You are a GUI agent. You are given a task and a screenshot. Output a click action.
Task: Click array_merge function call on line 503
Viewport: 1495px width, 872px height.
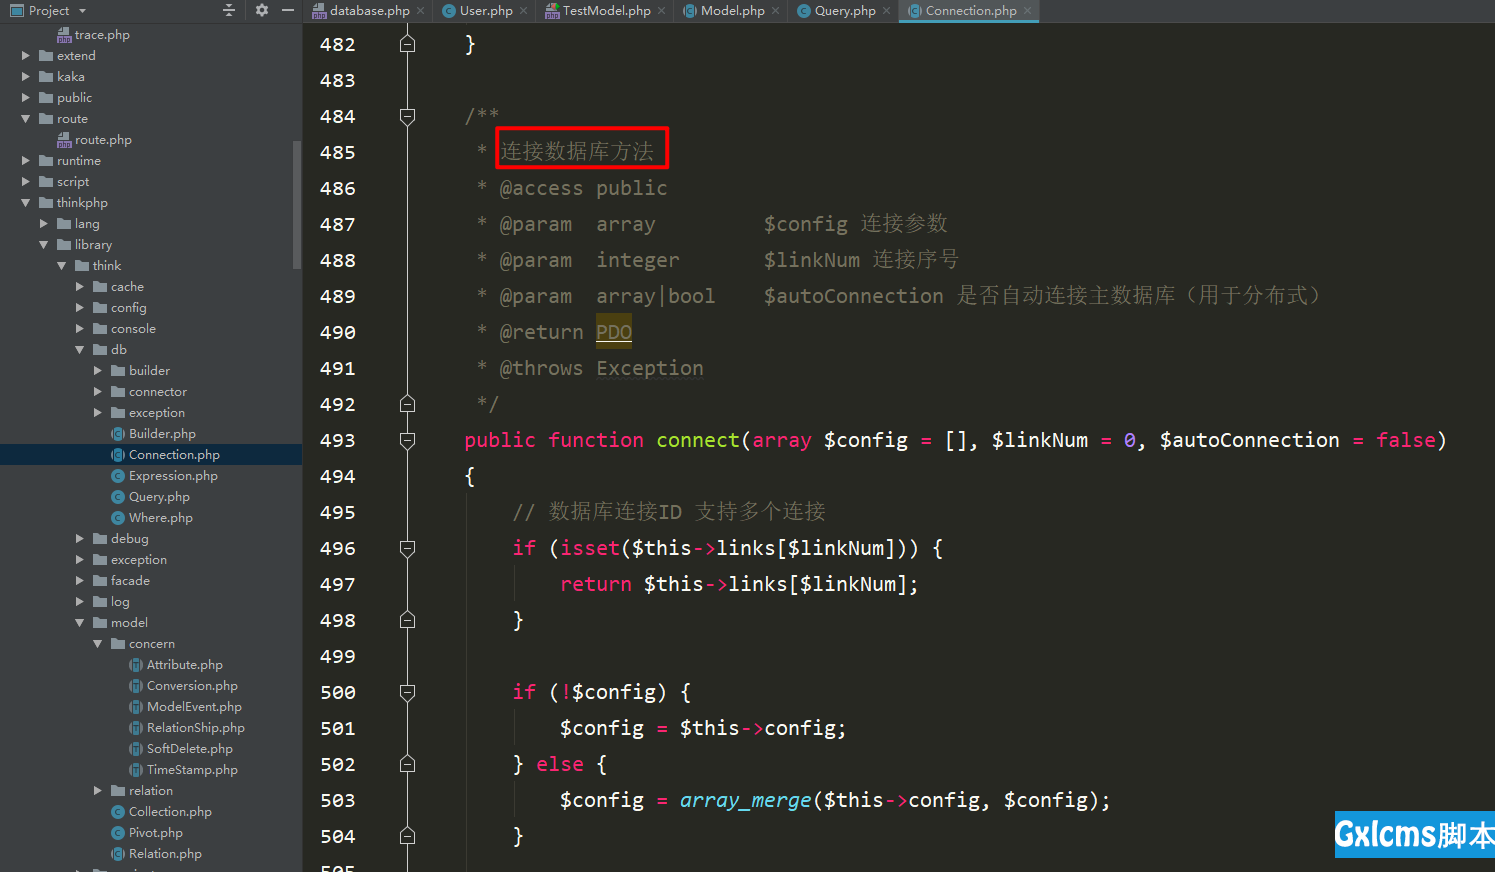click(745, 800)
